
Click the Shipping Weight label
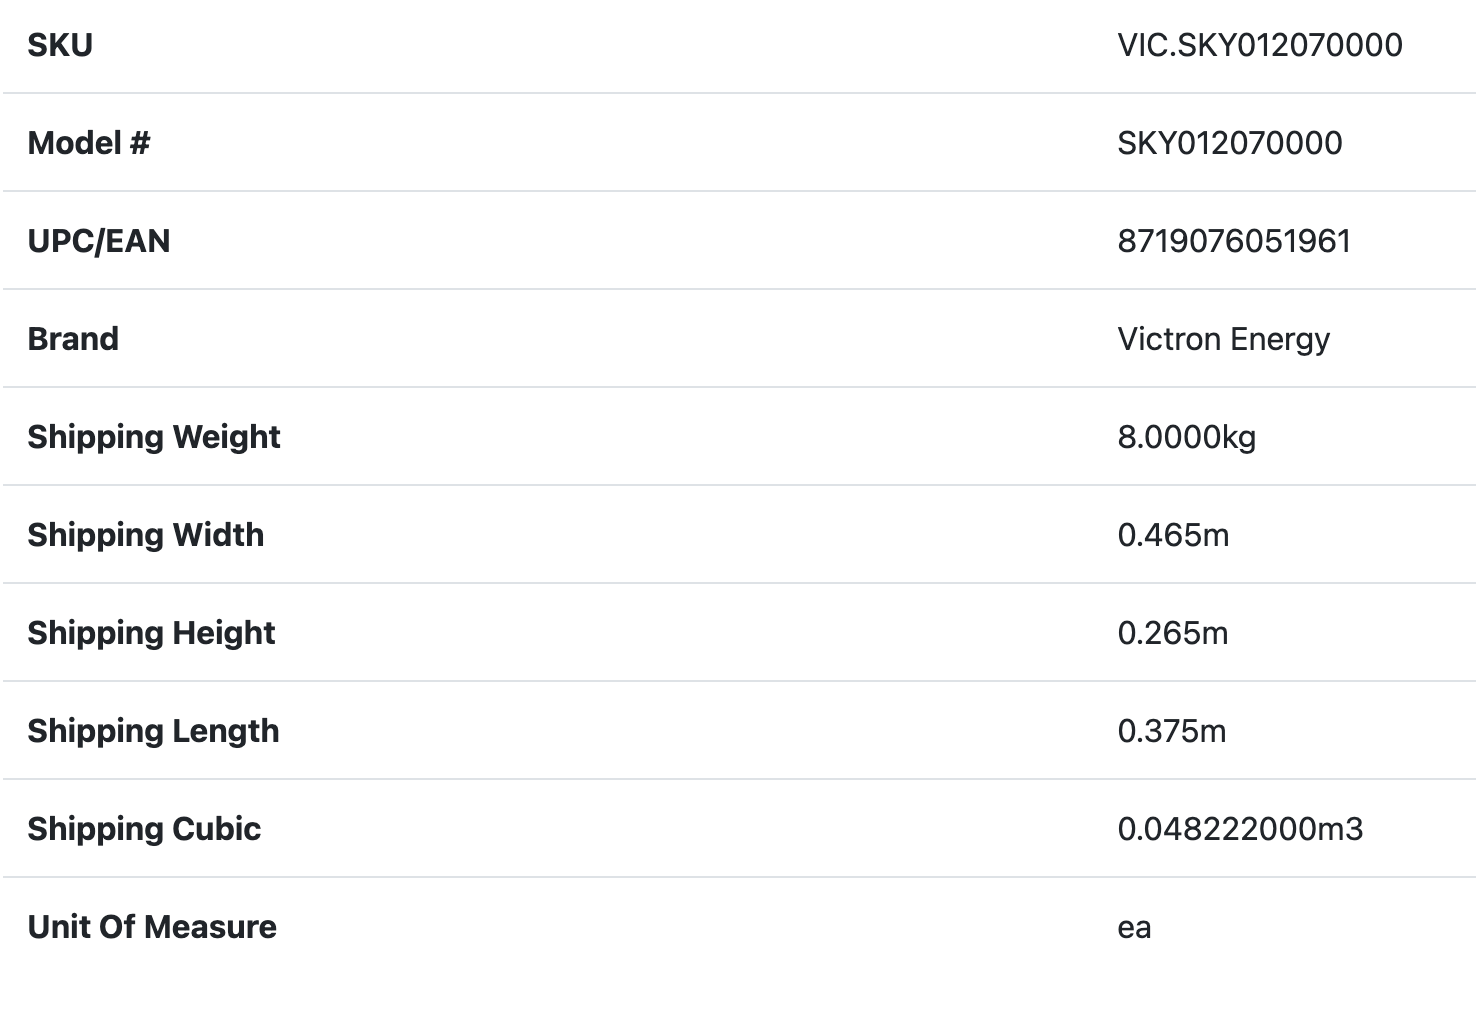154,437
